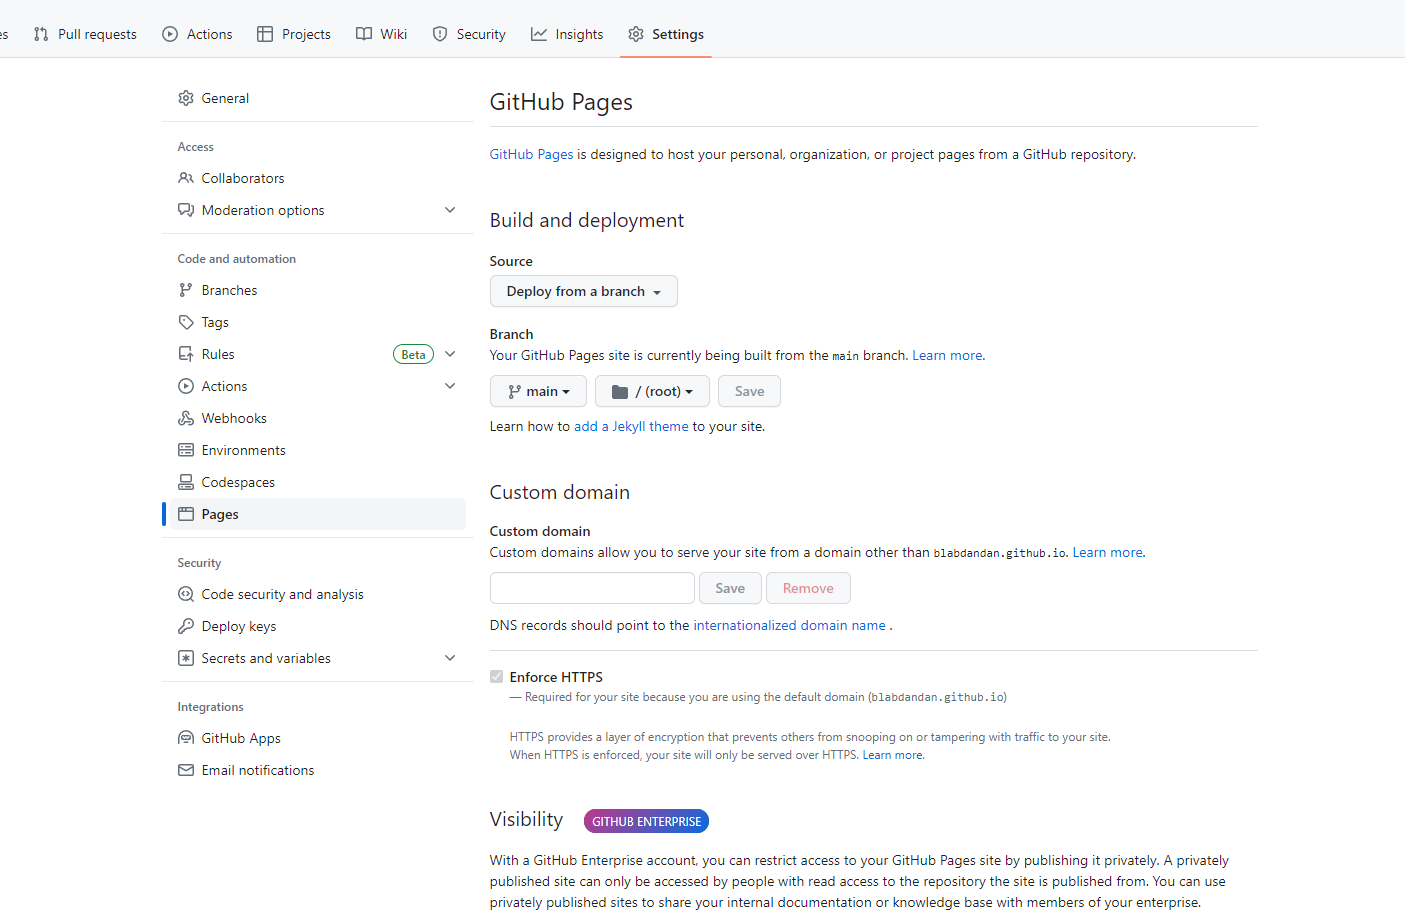
Task: Click the Code security and analysis icon
Action: pyautogui.click(x=186, y=594)
